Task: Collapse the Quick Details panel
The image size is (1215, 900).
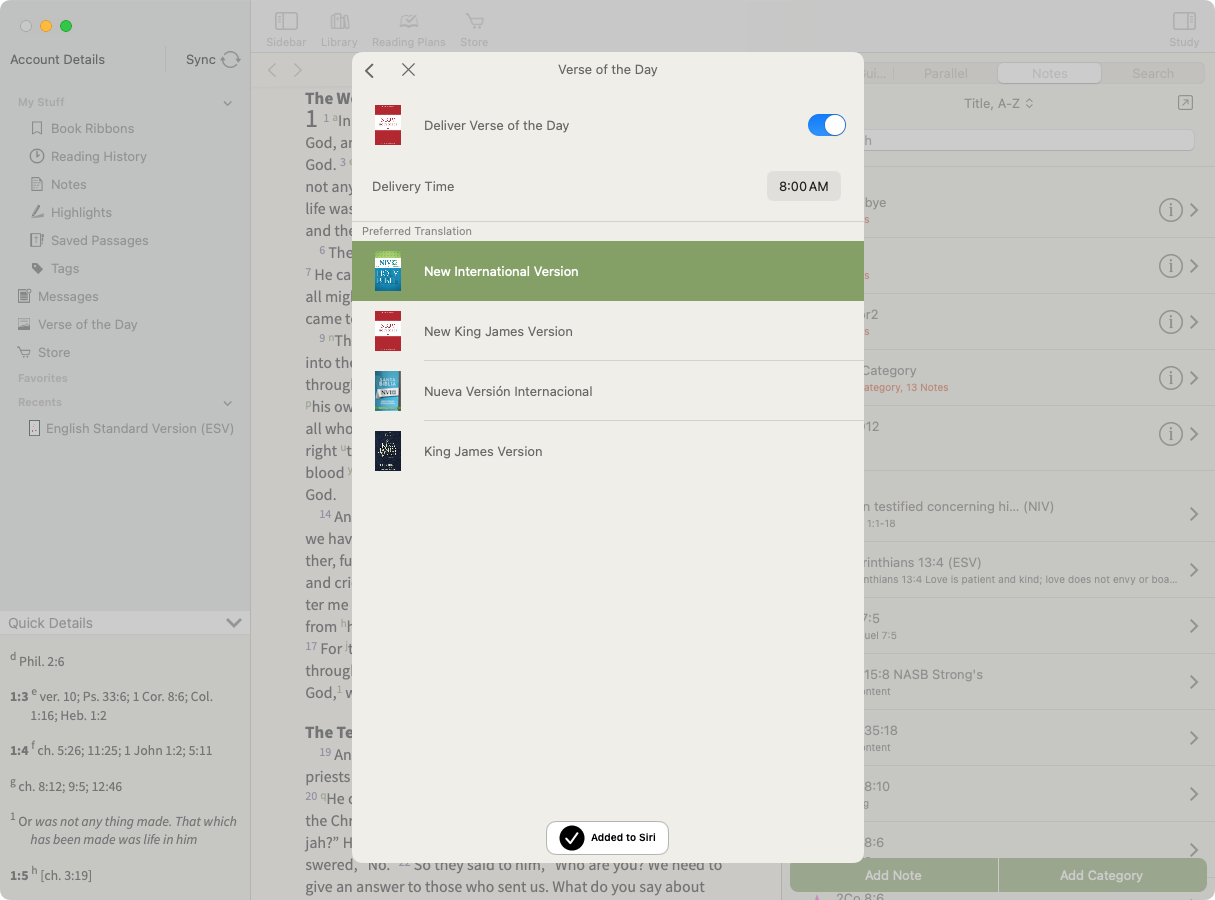Action: tap(234, 623)
